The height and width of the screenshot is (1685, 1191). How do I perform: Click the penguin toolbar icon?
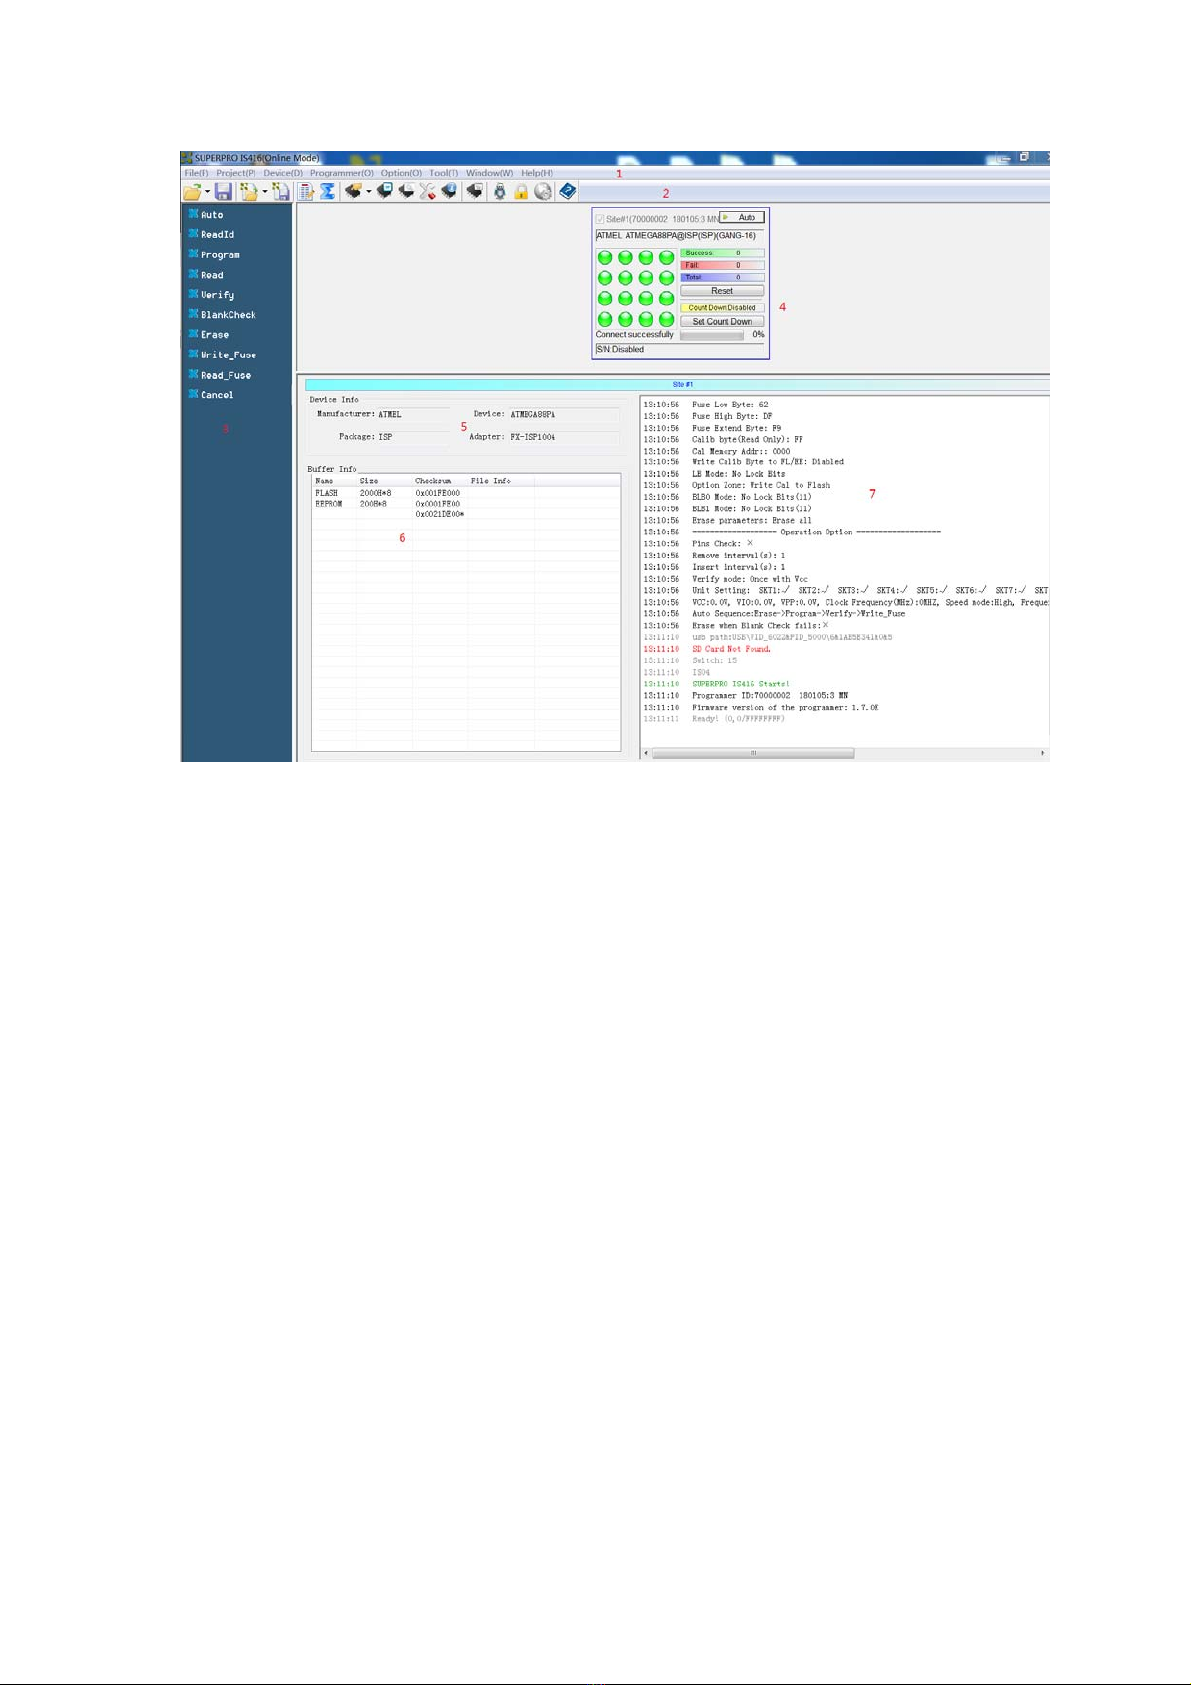pos(500,192)
